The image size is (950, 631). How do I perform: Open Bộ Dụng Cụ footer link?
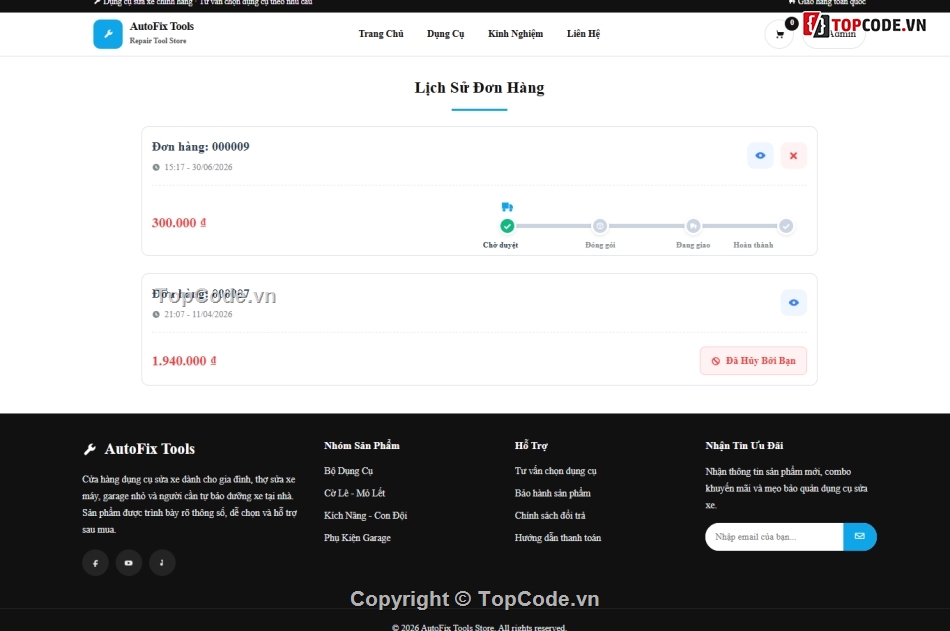(x=348, y=471)
